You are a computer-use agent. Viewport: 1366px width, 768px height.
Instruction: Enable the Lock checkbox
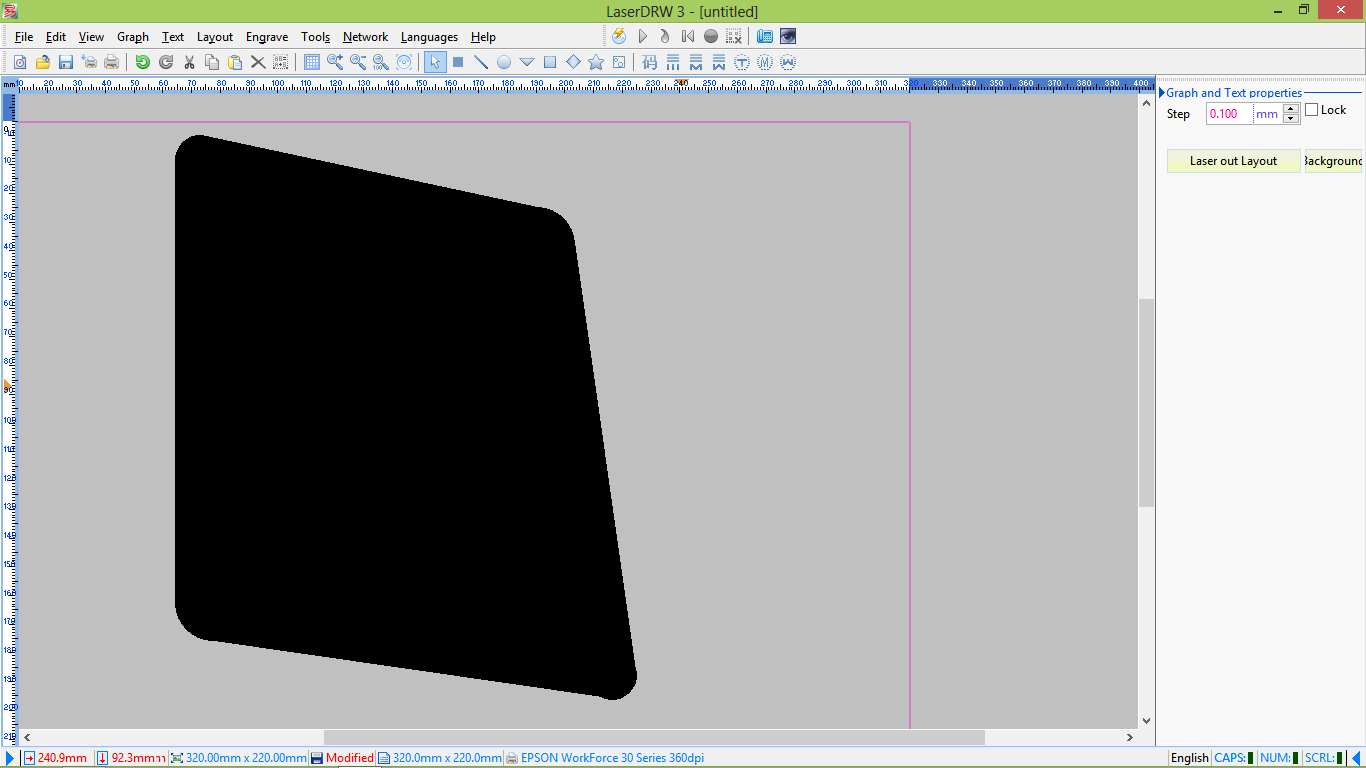[1312, 110]
